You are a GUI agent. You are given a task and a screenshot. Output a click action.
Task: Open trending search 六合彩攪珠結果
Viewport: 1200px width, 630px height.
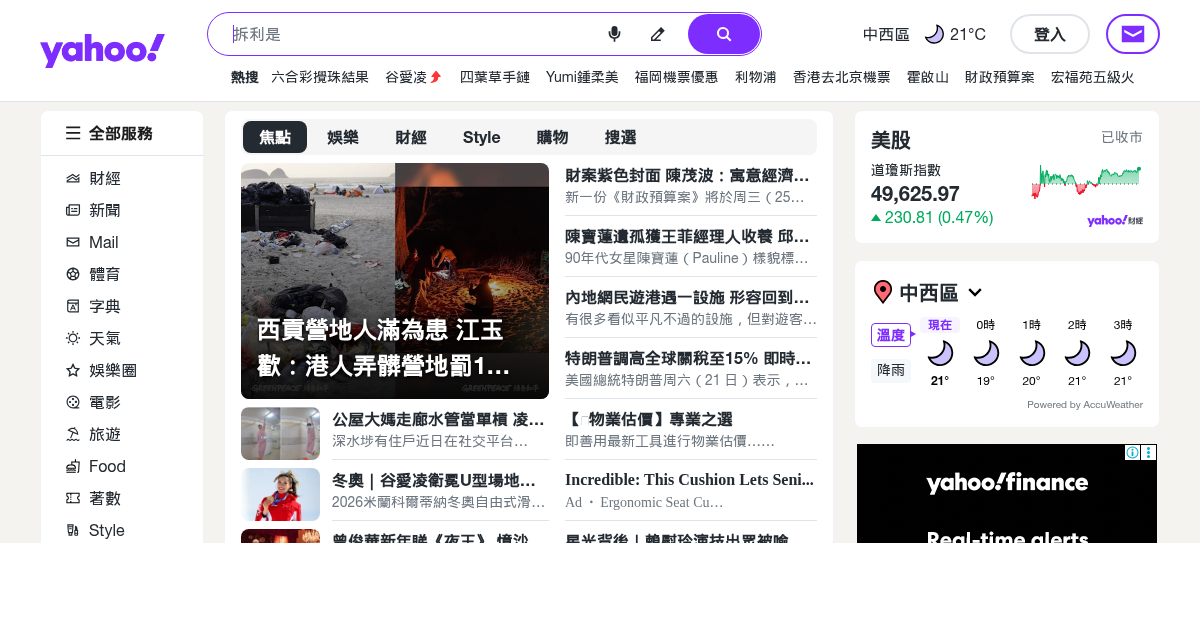(x=320, y=77)
